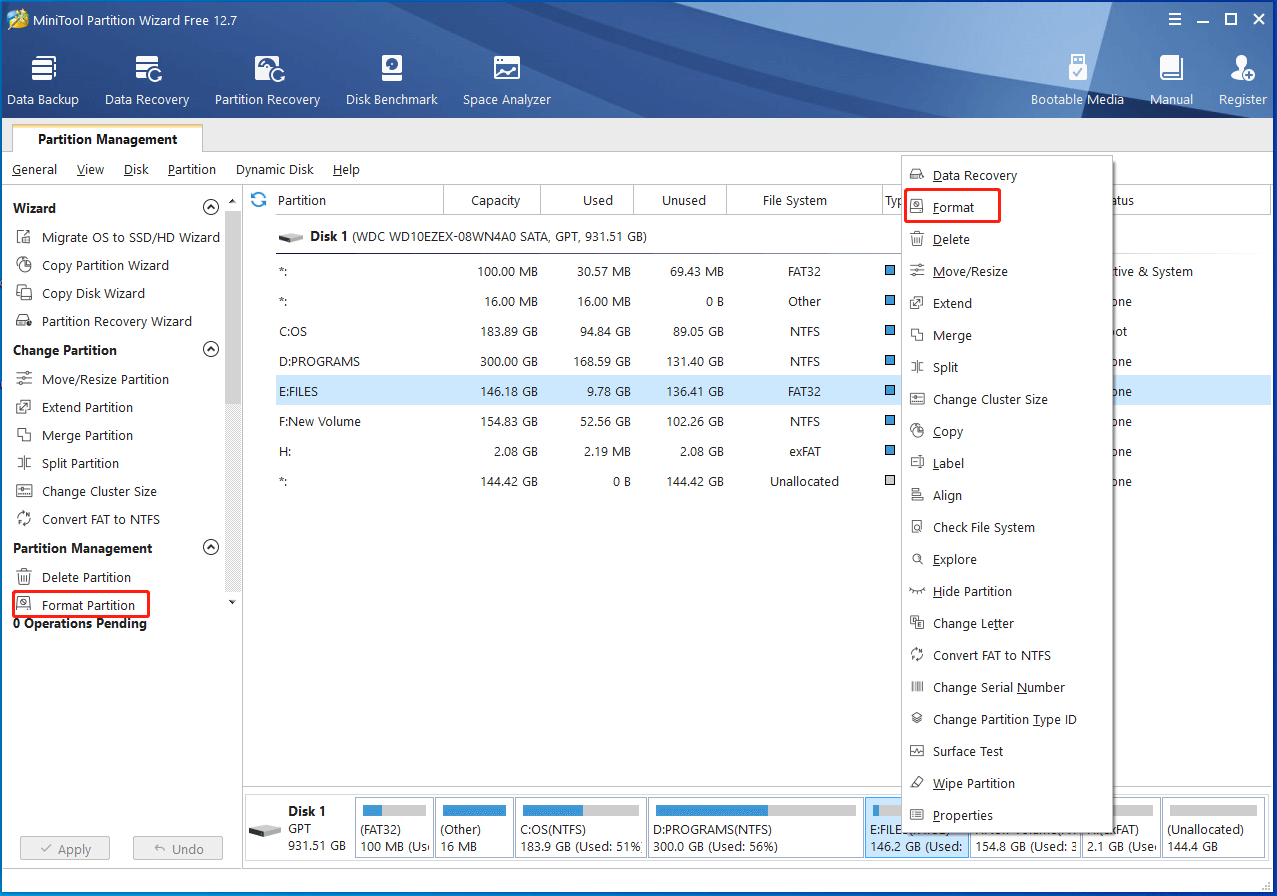Screen dimensions: 1277x896
Task: Click the Surface Test icon in context menu
Action: click(917, 751)
